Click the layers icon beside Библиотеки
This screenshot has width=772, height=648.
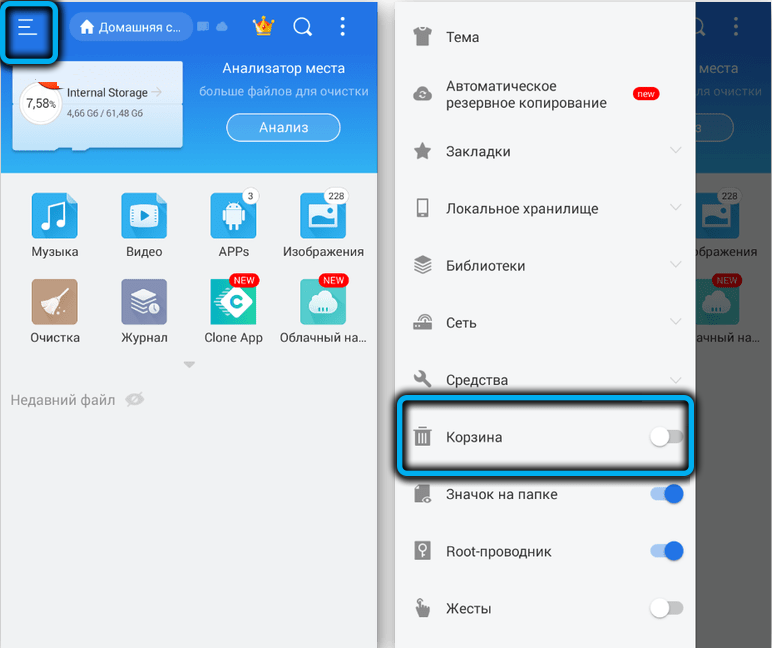(422, 265)
